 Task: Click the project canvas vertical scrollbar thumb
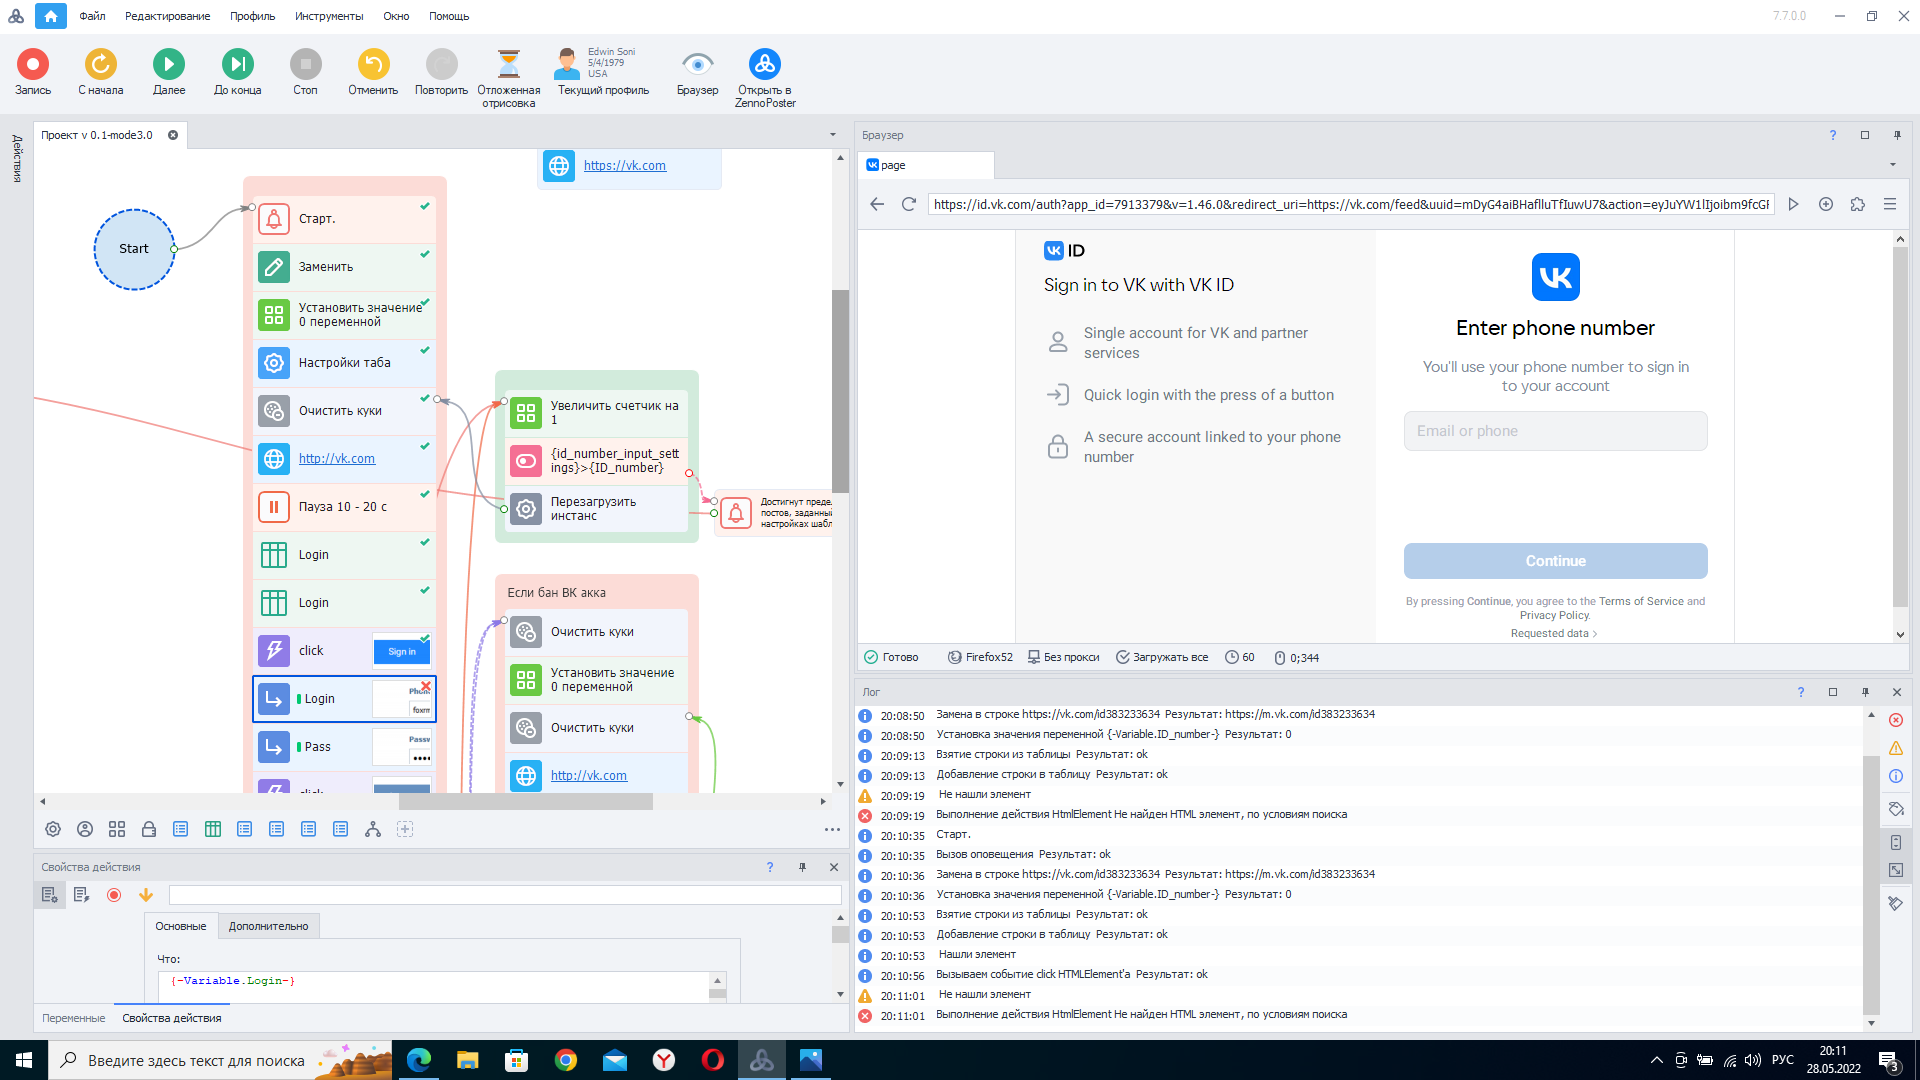841,390
